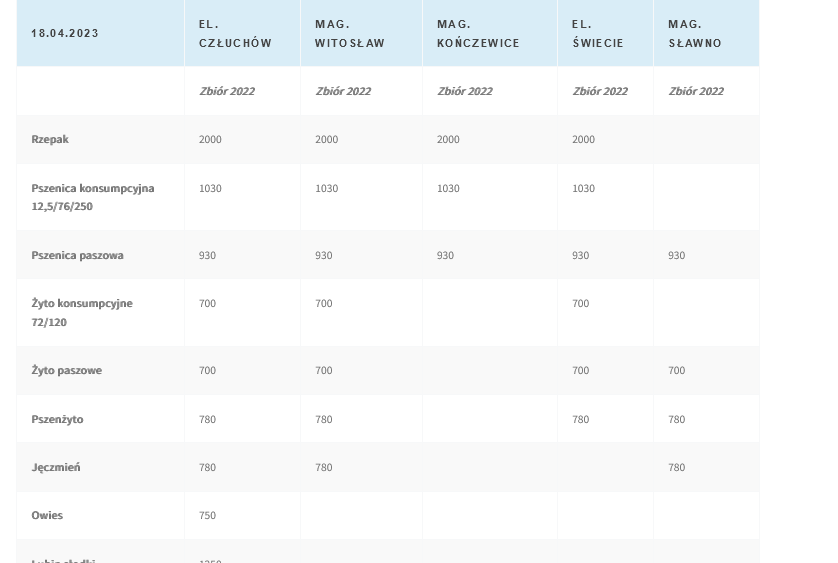Click the Mag. Sławno column header
This screenshot has height=563, width=838.
pyautogui.click(x=695, y=33)
